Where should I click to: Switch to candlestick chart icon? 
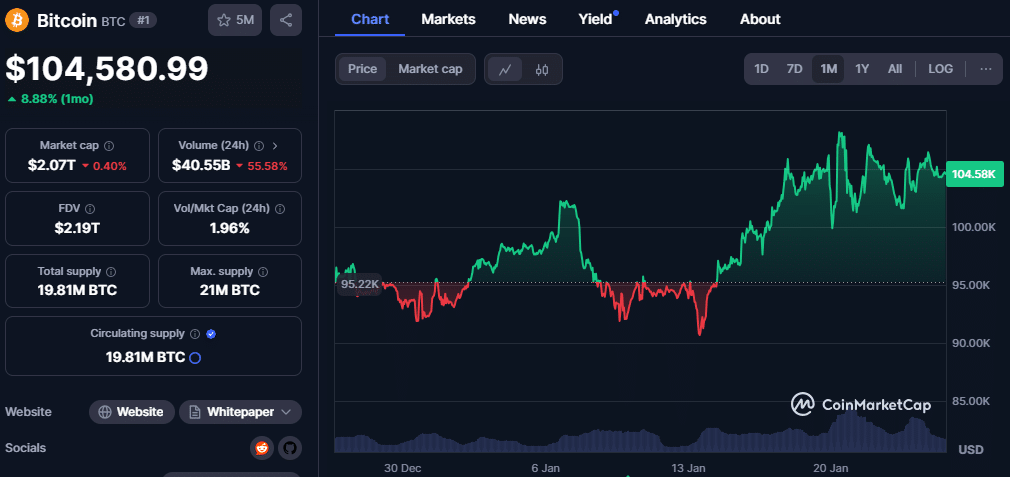542,70
